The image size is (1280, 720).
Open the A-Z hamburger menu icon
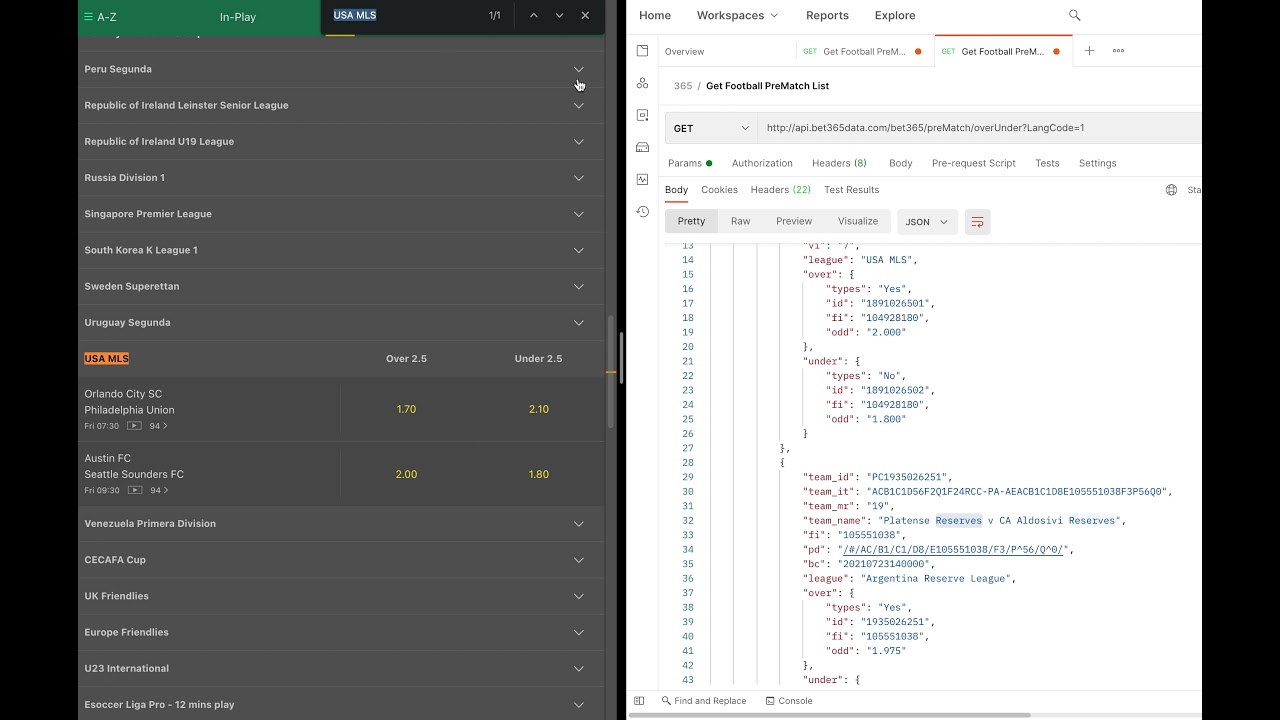tap(88, 17)
